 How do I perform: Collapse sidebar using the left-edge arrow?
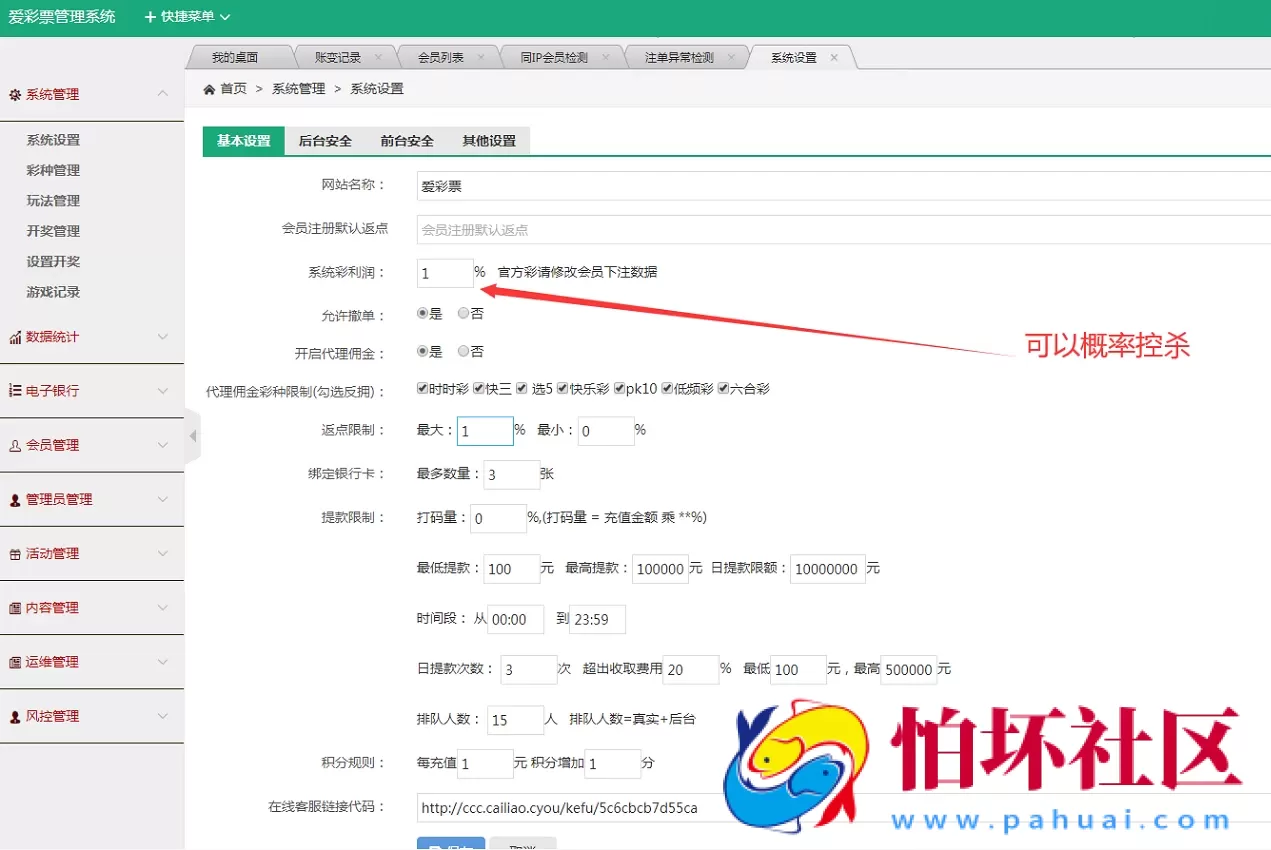point(190,437)
